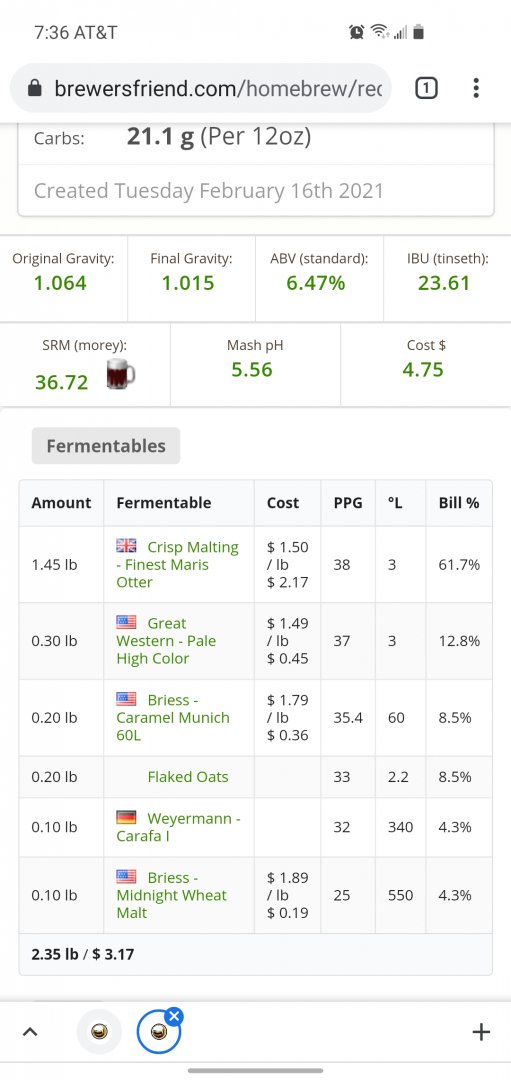Open the browser three-dot menu
Image resolution: width=511 pixels, height=1080 pixels.
pyautogui.click(x=475, y=87)
